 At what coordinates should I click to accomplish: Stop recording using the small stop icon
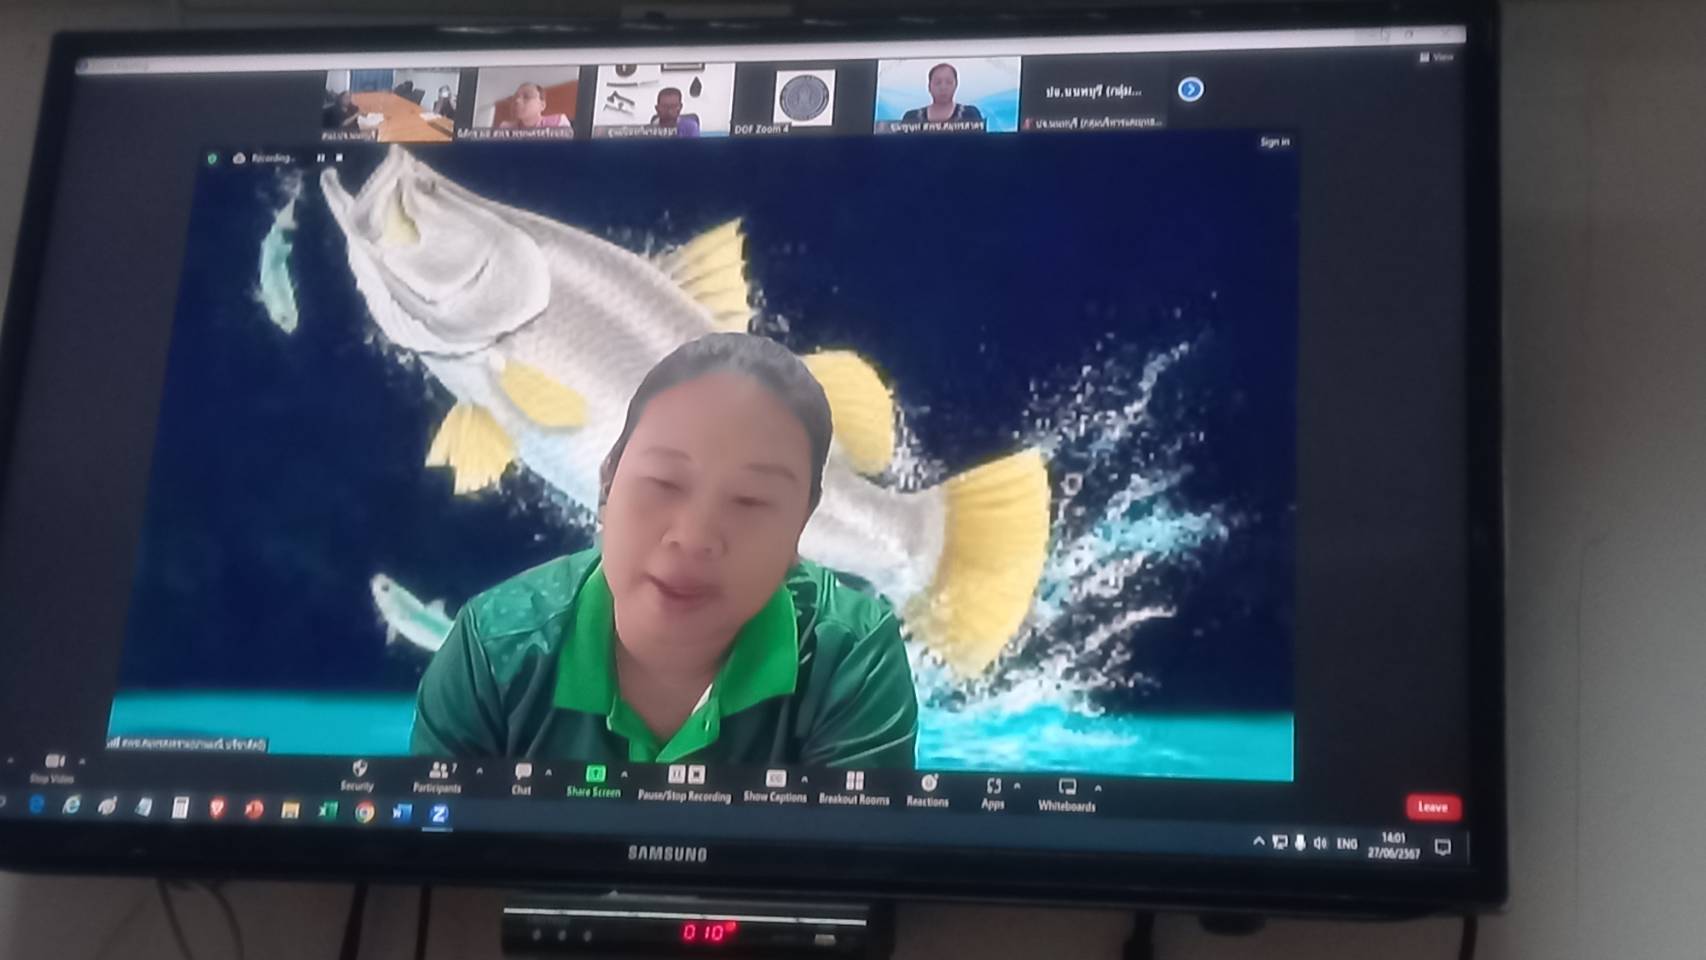point(340,158)
